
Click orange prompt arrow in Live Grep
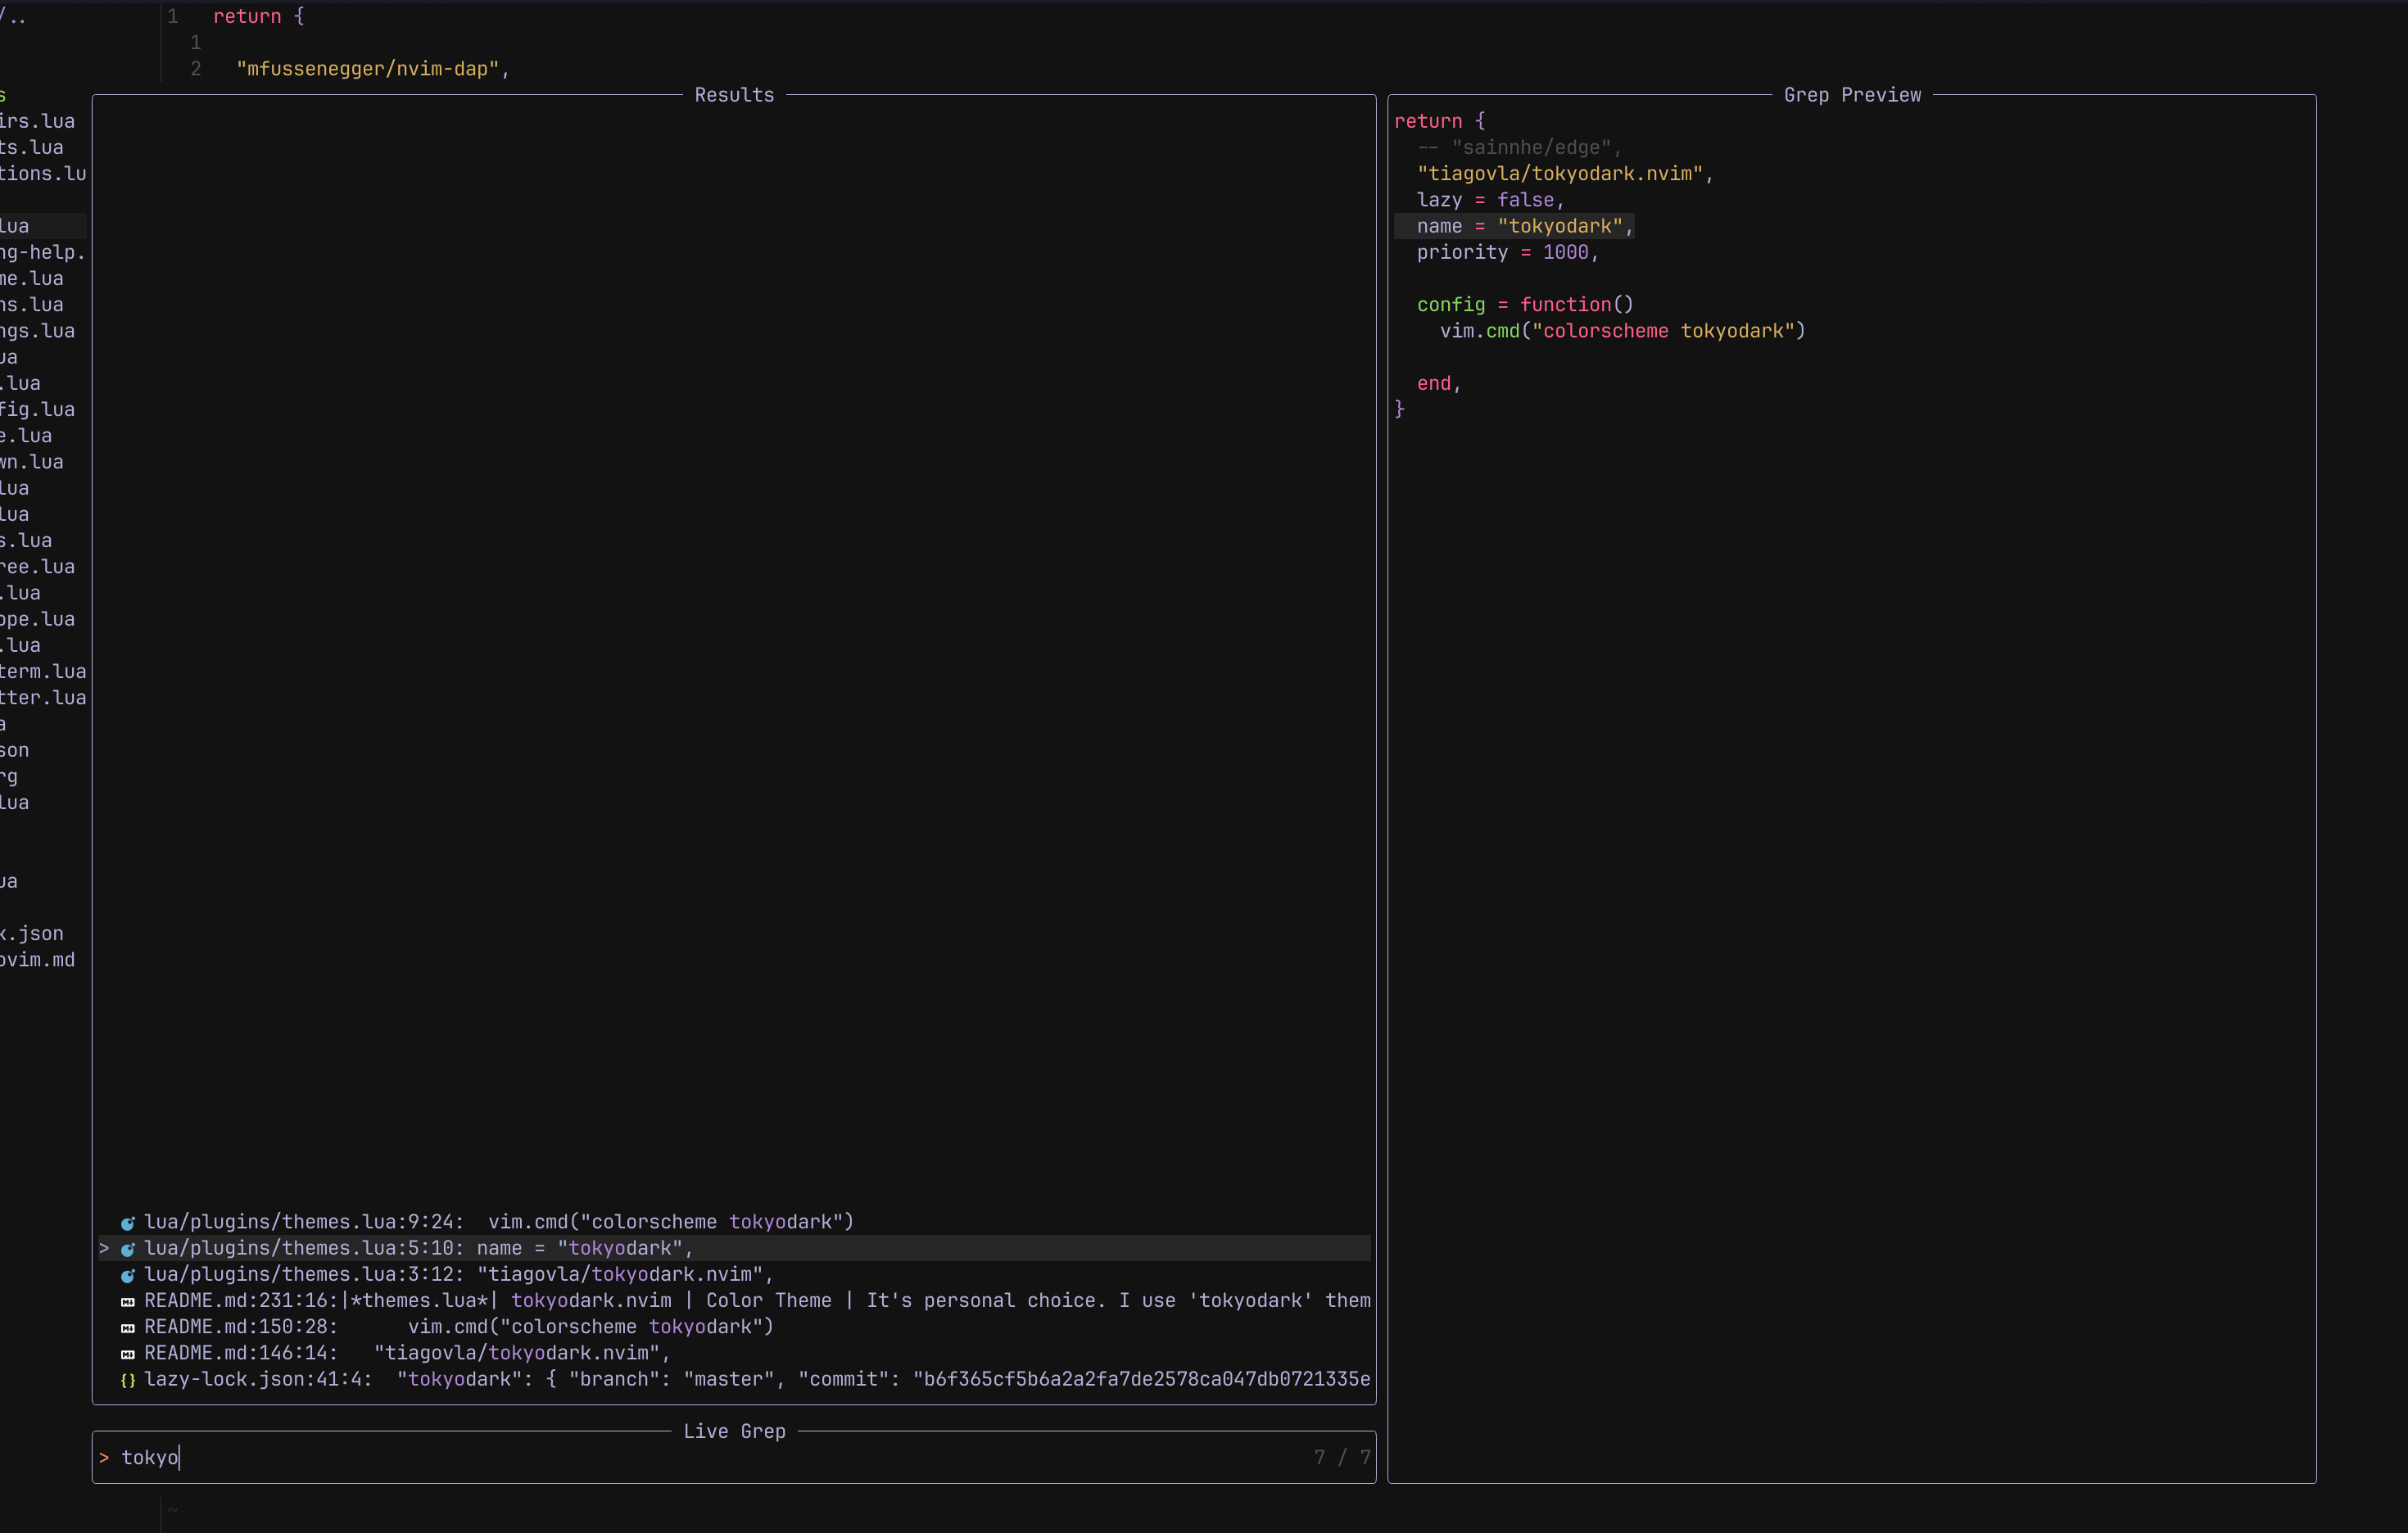point(104,1458)
